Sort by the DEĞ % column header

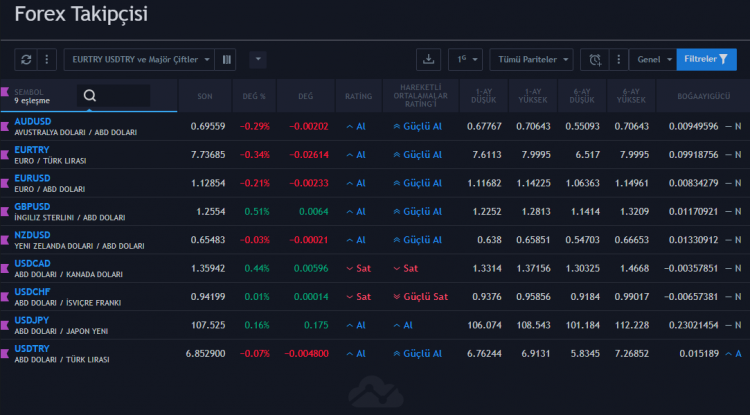coord(254,96)
